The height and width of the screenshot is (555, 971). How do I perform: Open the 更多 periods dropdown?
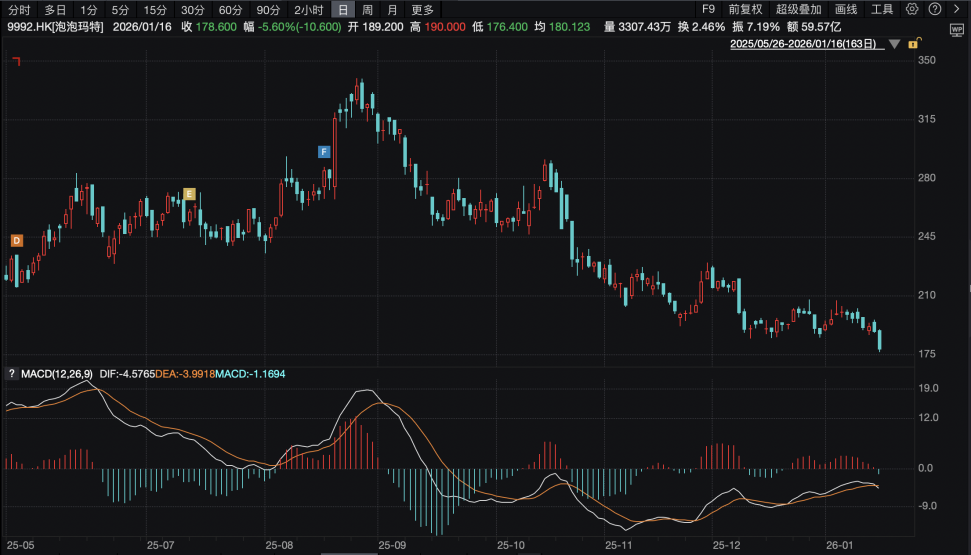pos(423,9)
